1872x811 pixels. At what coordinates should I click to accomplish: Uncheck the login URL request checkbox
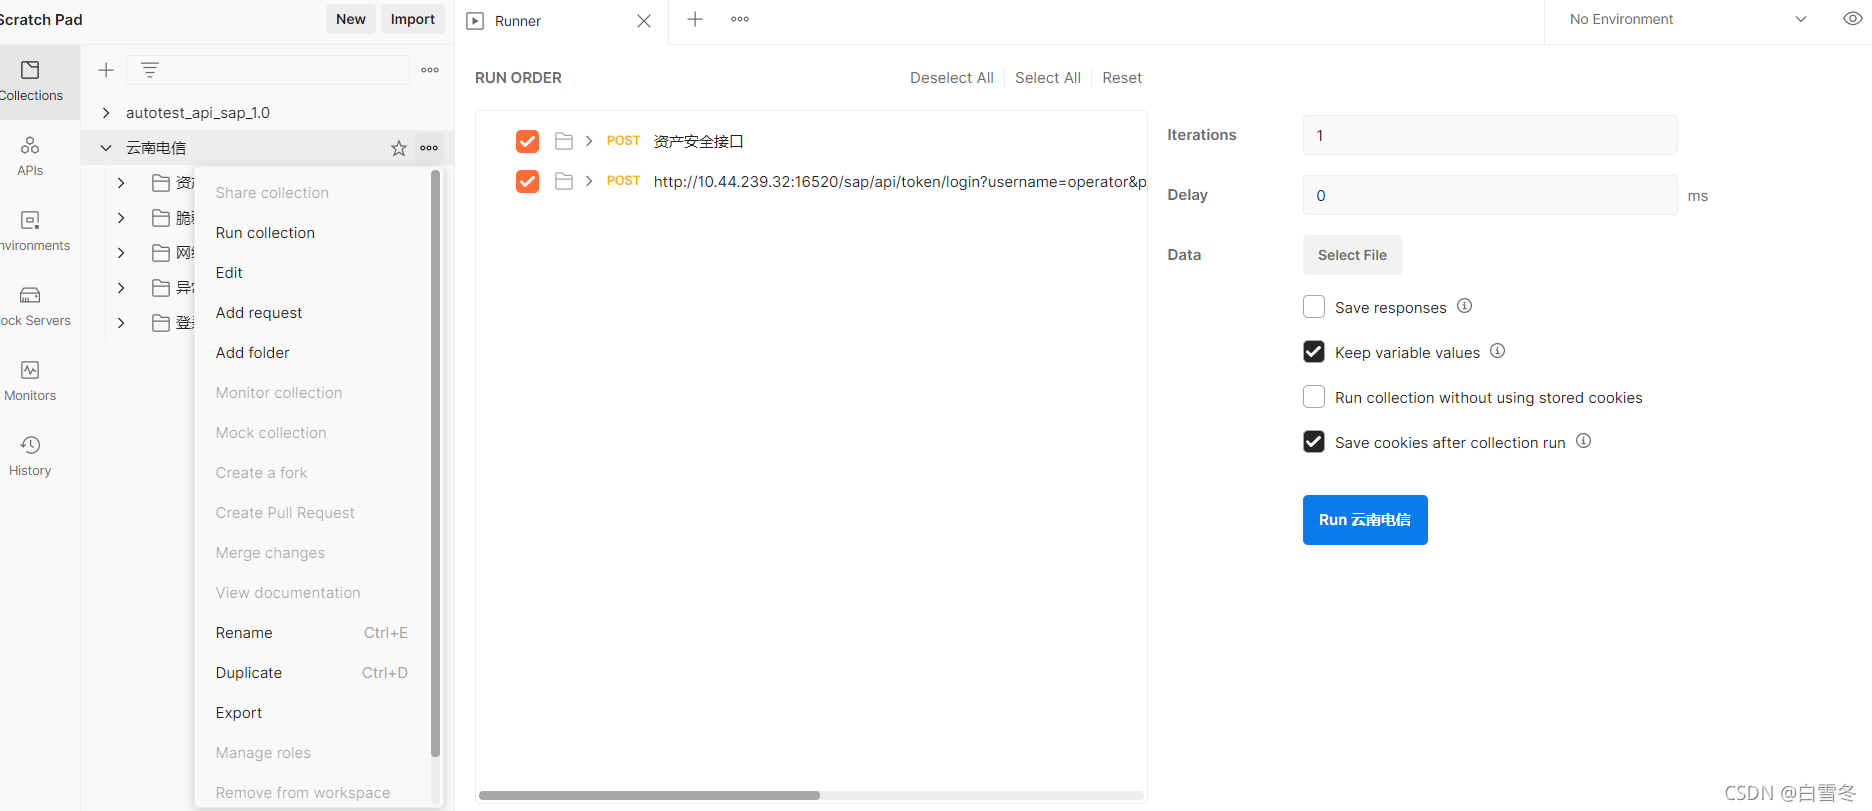tap(527, 181)
